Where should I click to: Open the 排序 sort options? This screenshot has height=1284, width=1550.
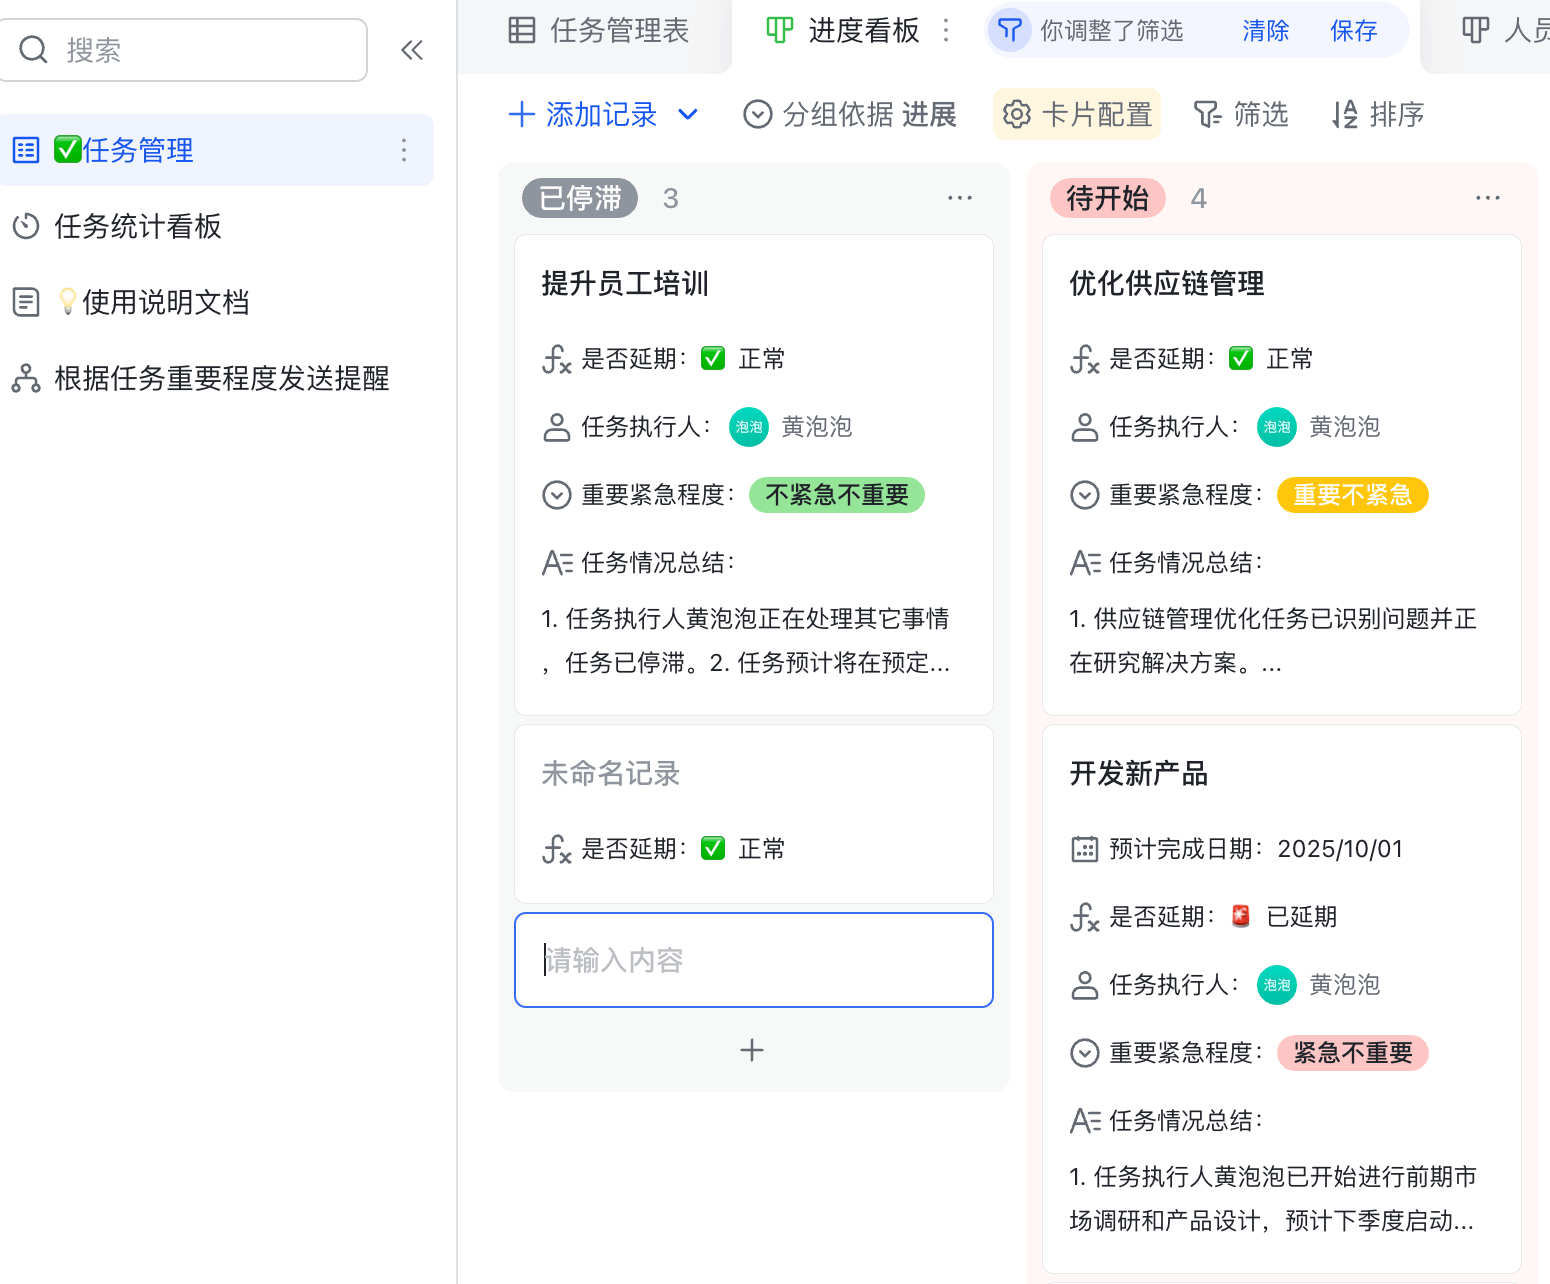1376,114
